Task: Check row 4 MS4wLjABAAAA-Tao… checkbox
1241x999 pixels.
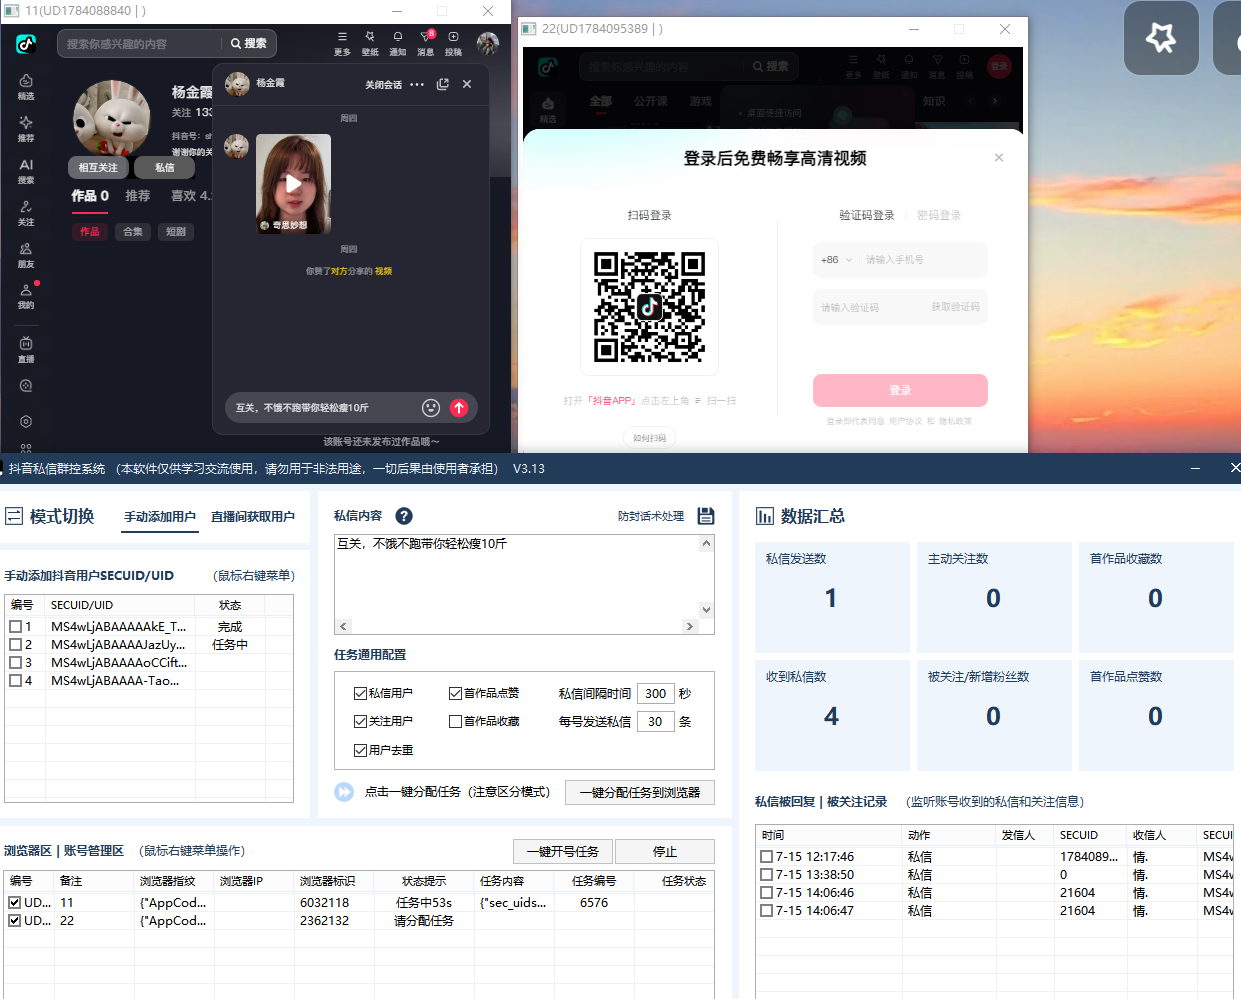Action: tap(15, 681)
